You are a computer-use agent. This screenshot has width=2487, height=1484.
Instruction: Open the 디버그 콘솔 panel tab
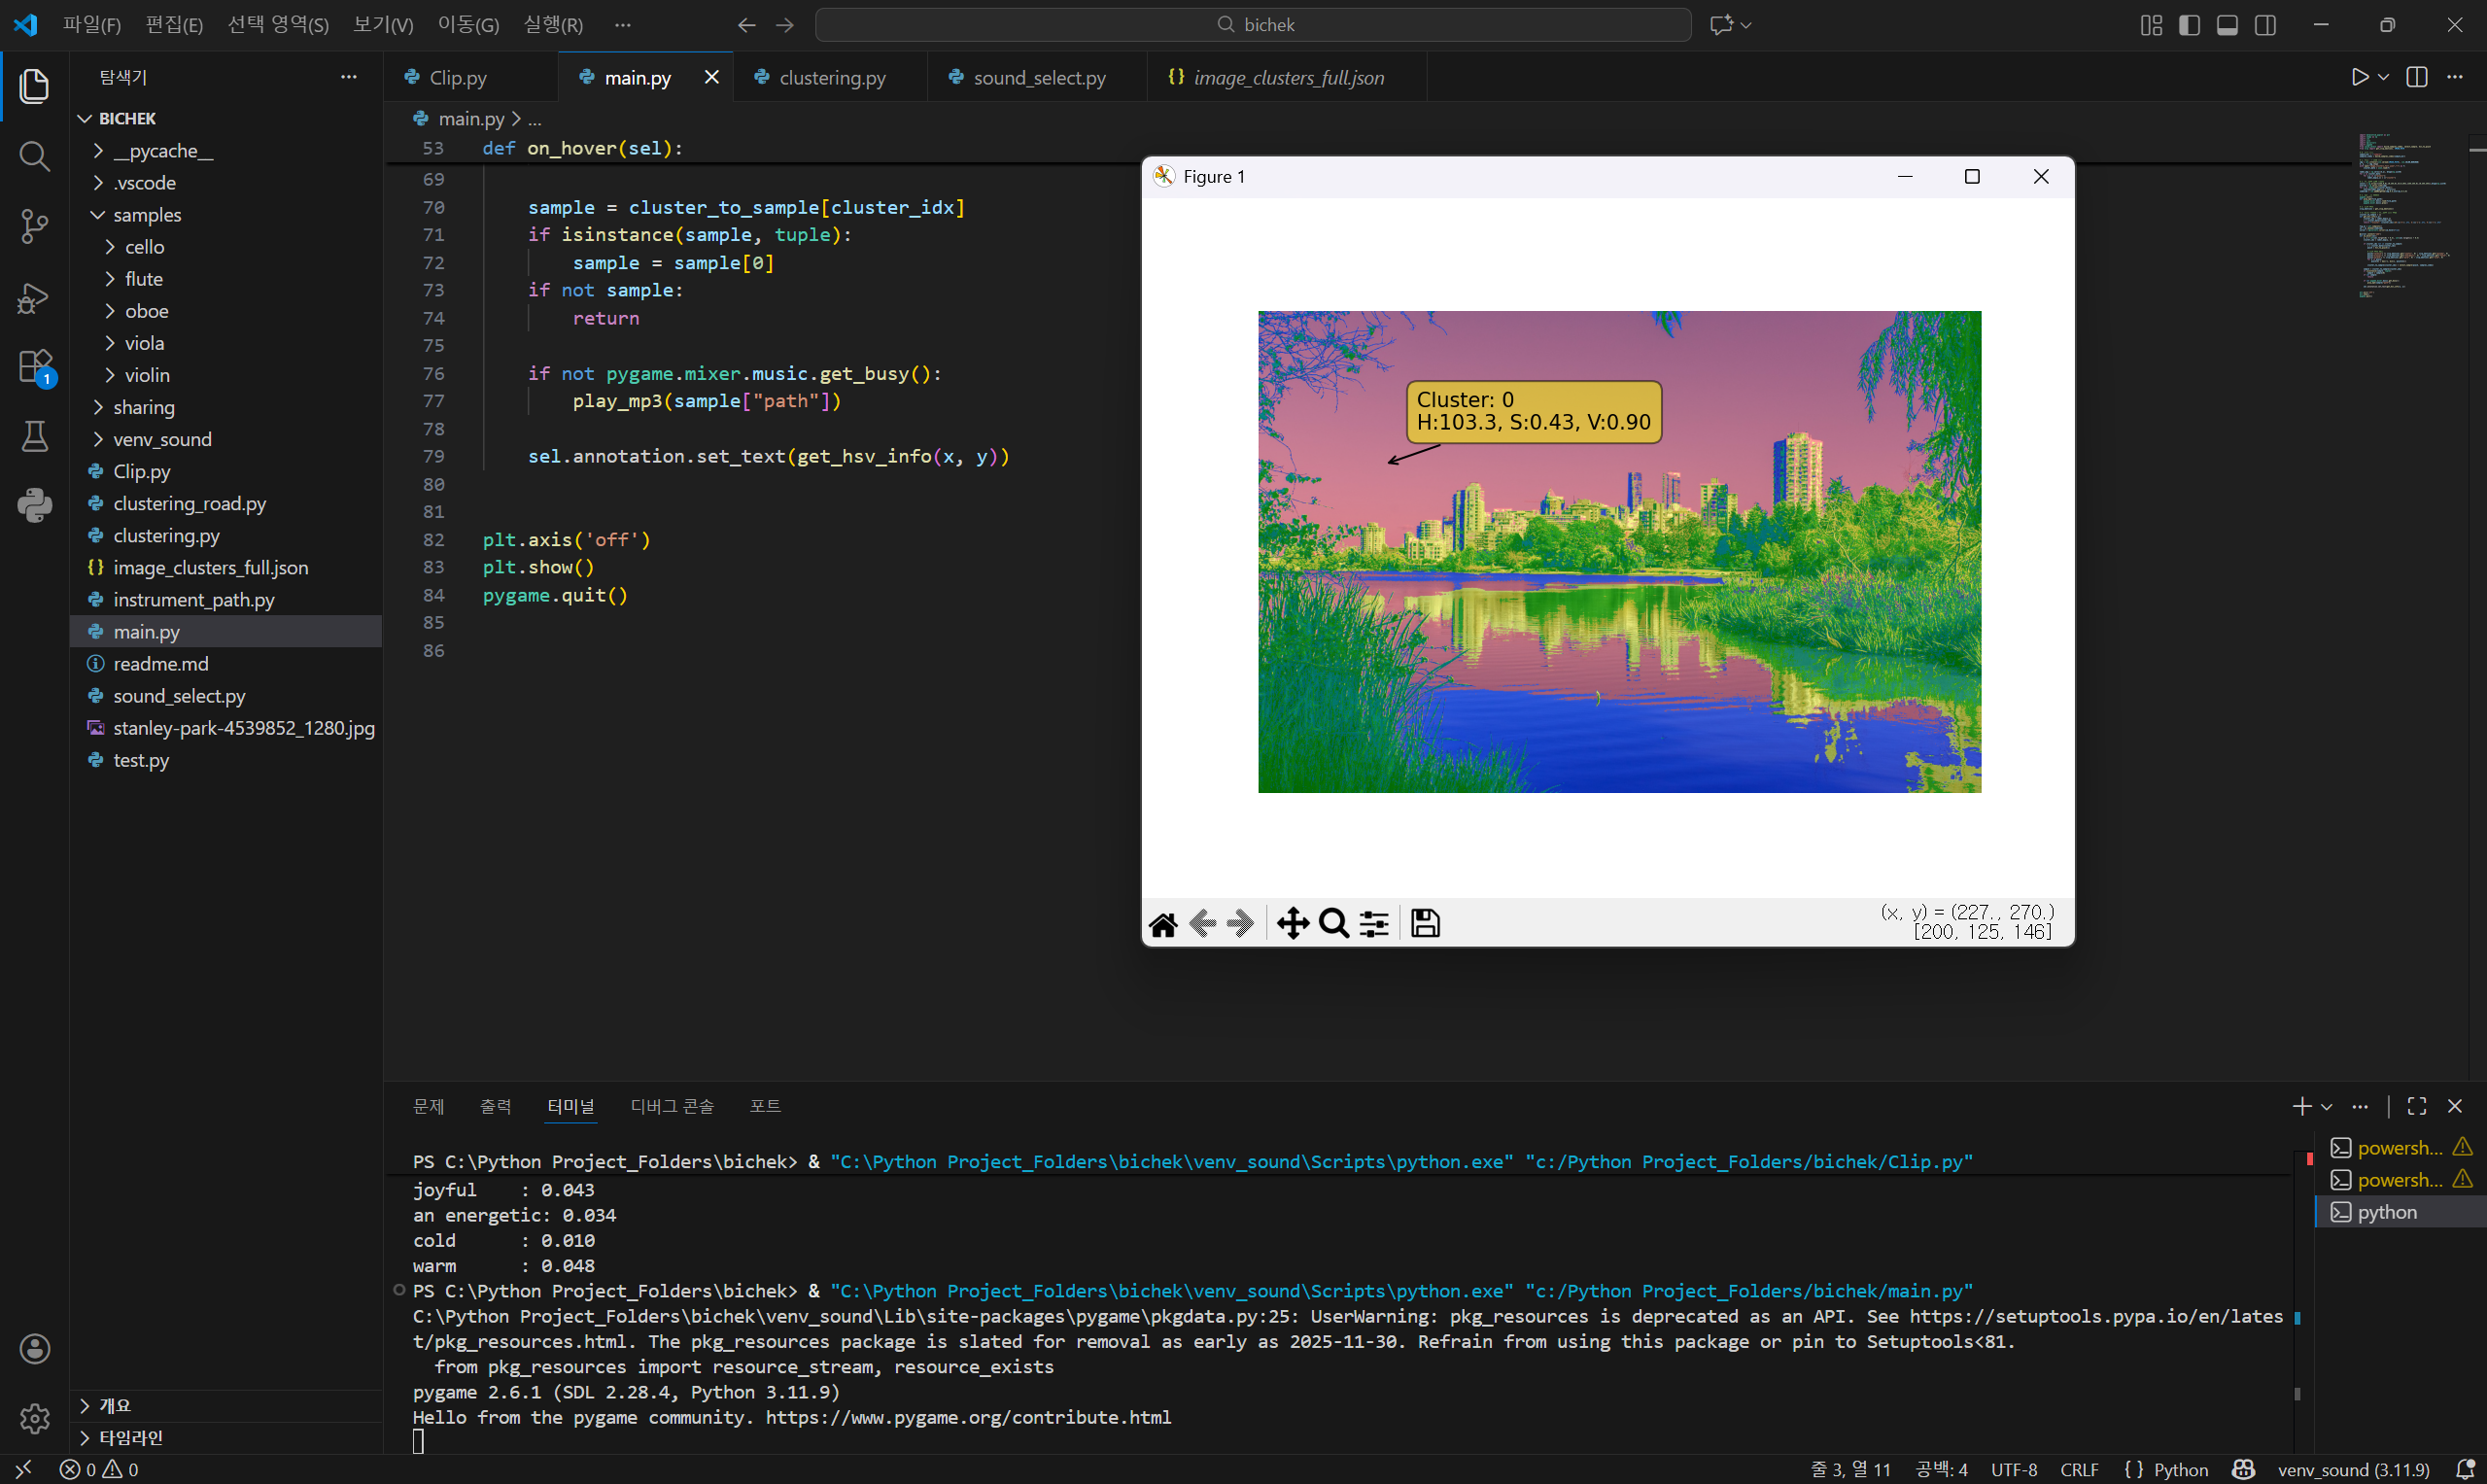click(x=672, y=1106)
